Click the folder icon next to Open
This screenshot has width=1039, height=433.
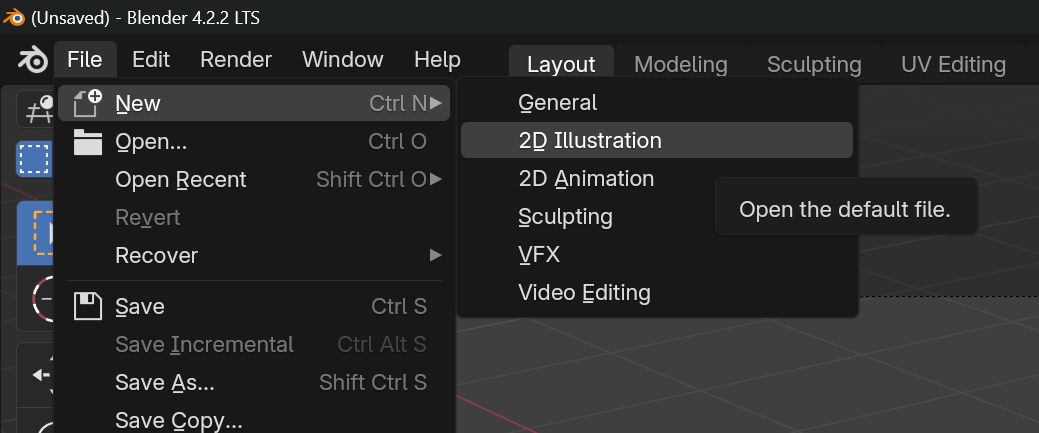pos(87,141)
